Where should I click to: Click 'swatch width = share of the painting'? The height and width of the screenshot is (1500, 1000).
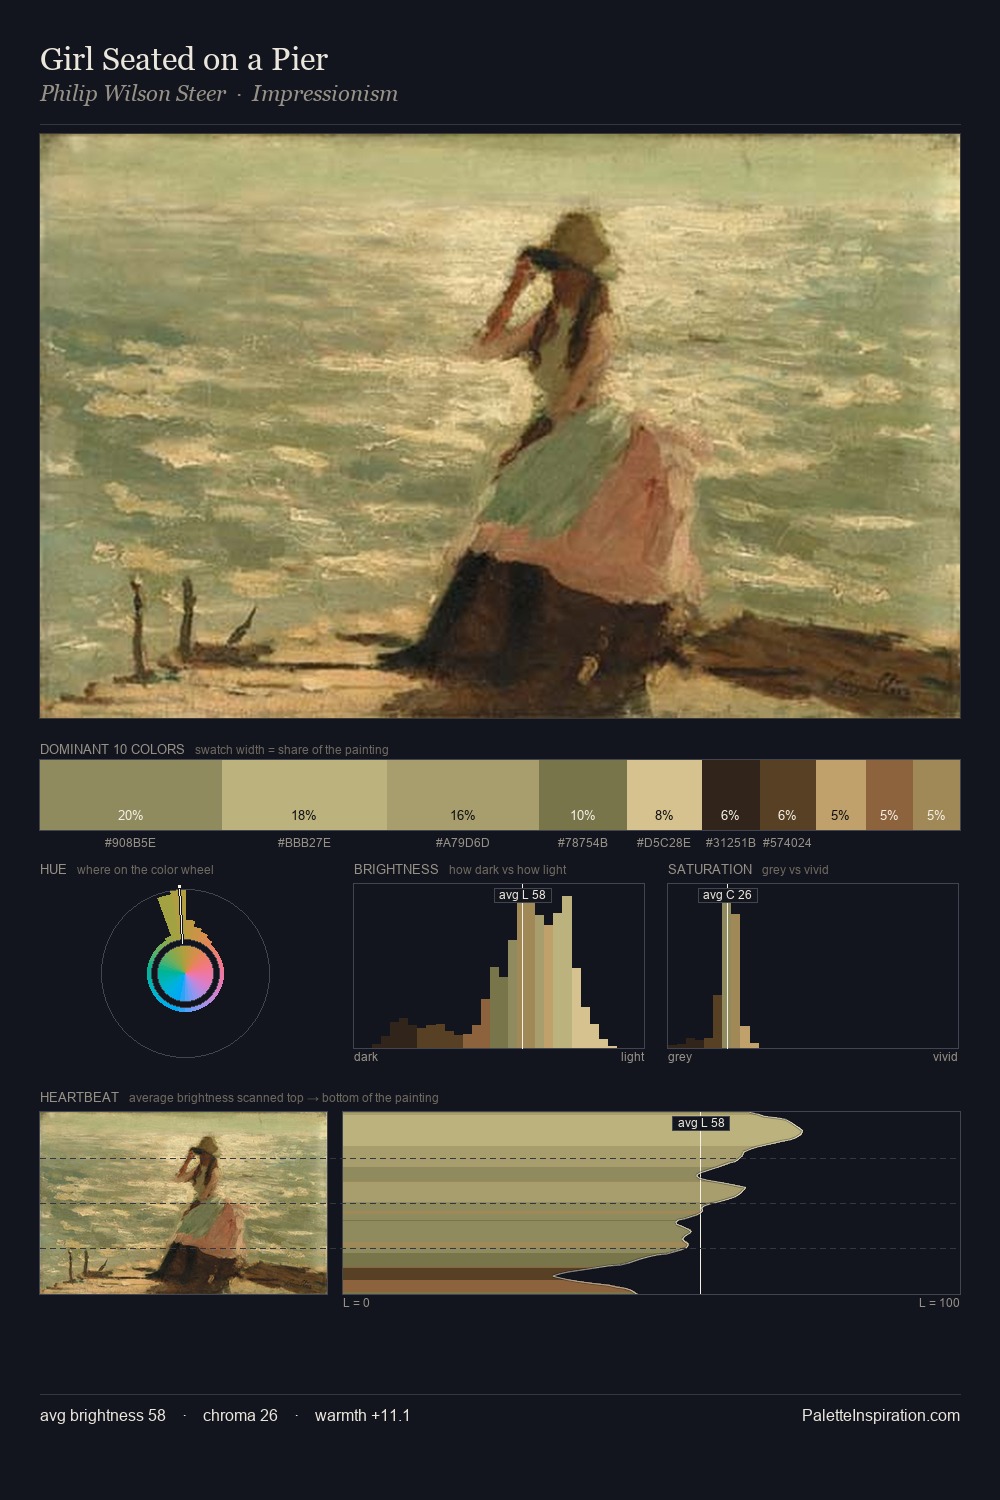292,750
